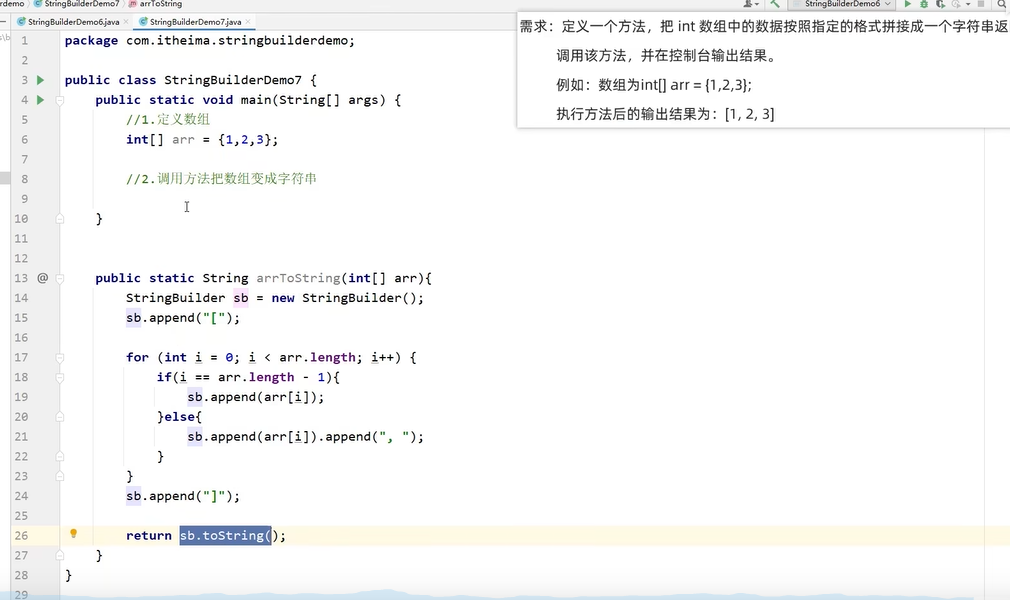This screenshot has height=600, width=1010.
Task: Collapse the arrToString method fold arrow
Action: 58,278
